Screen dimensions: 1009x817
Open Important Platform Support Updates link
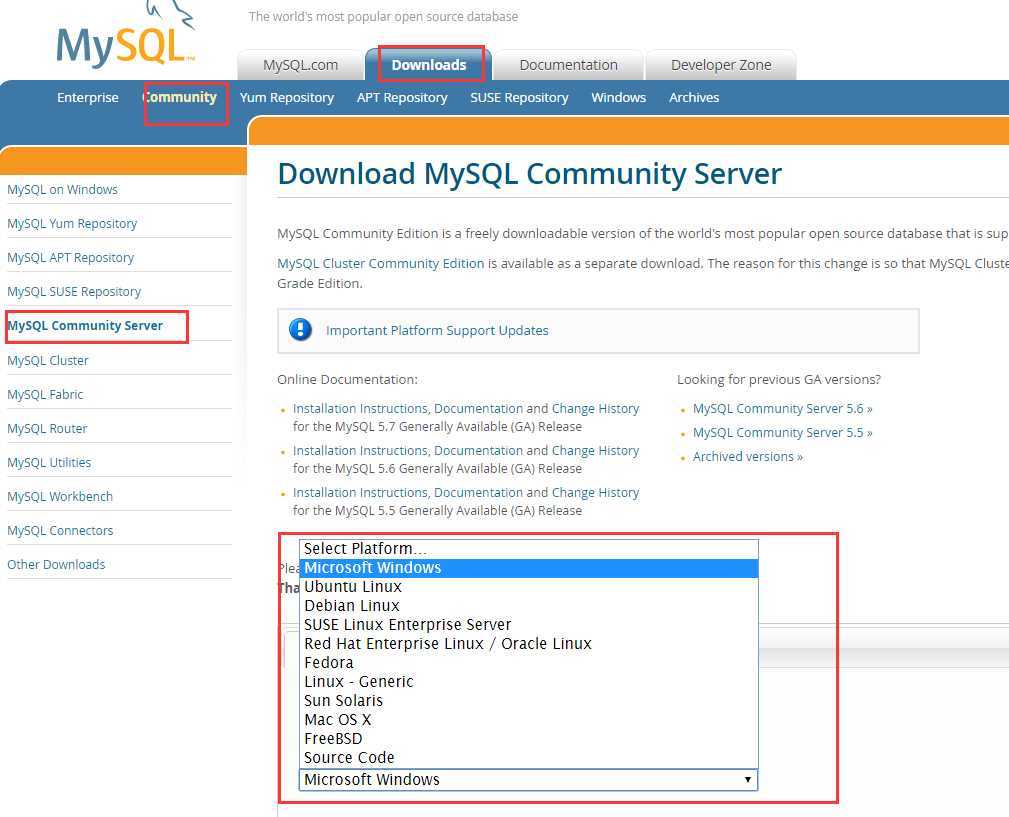(x=437, y=331)
